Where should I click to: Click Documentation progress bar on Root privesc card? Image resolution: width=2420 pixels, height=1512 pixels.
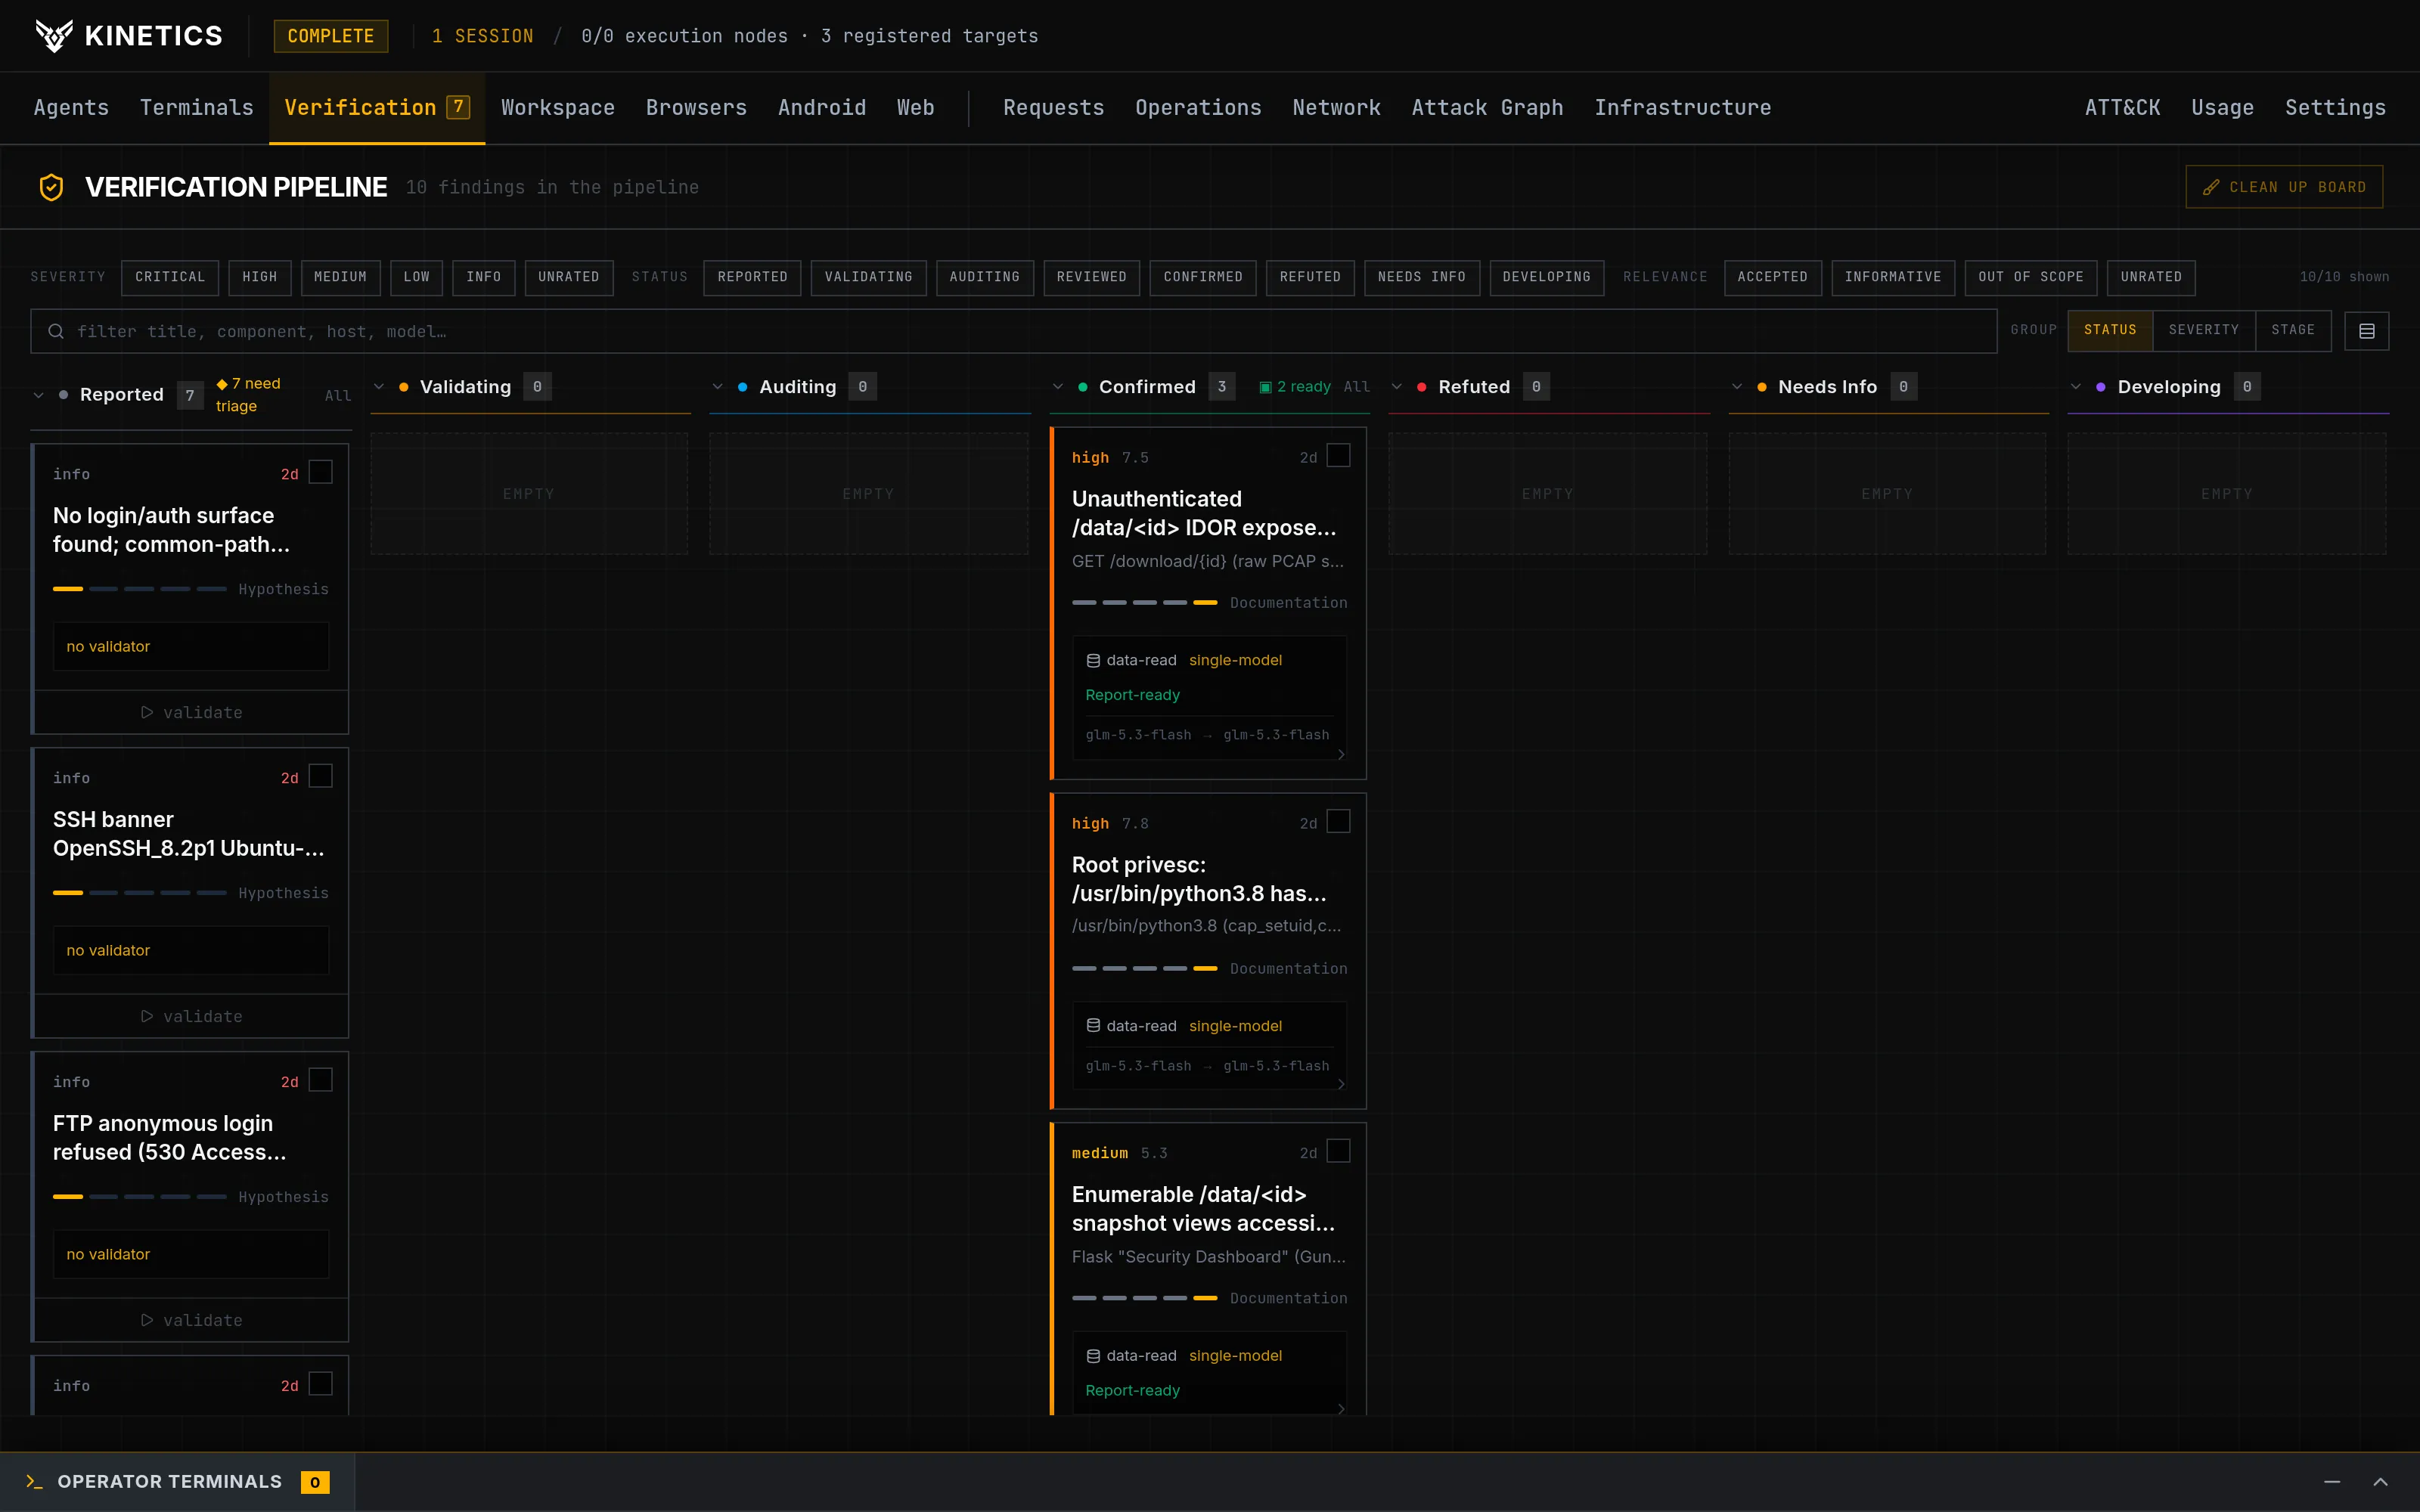click(x=1144, y=968)
